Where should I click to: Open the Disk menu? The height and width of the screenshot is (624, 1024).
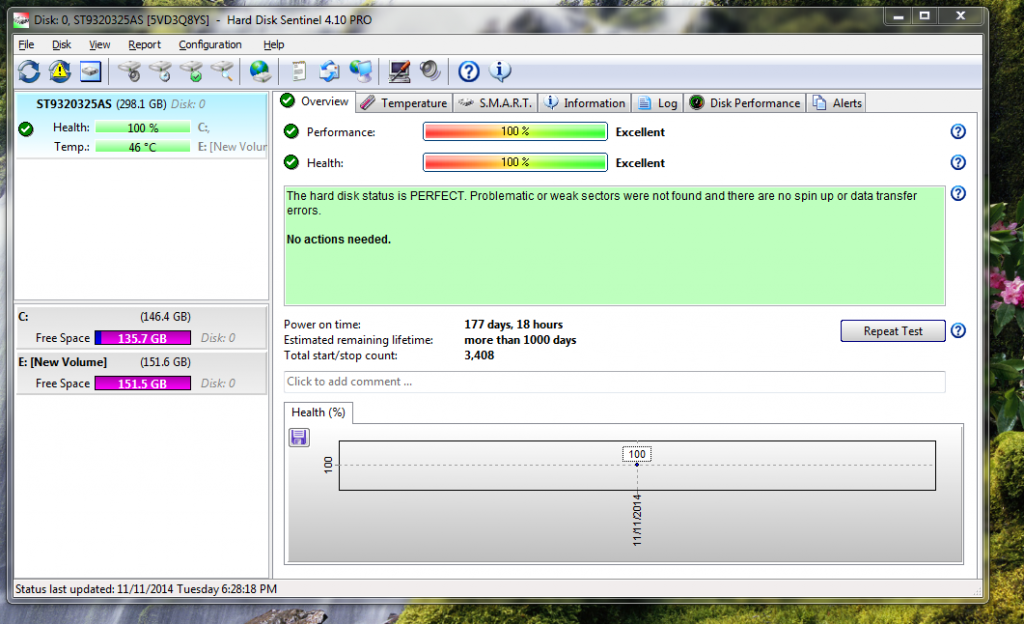click(x=62, y=44)
